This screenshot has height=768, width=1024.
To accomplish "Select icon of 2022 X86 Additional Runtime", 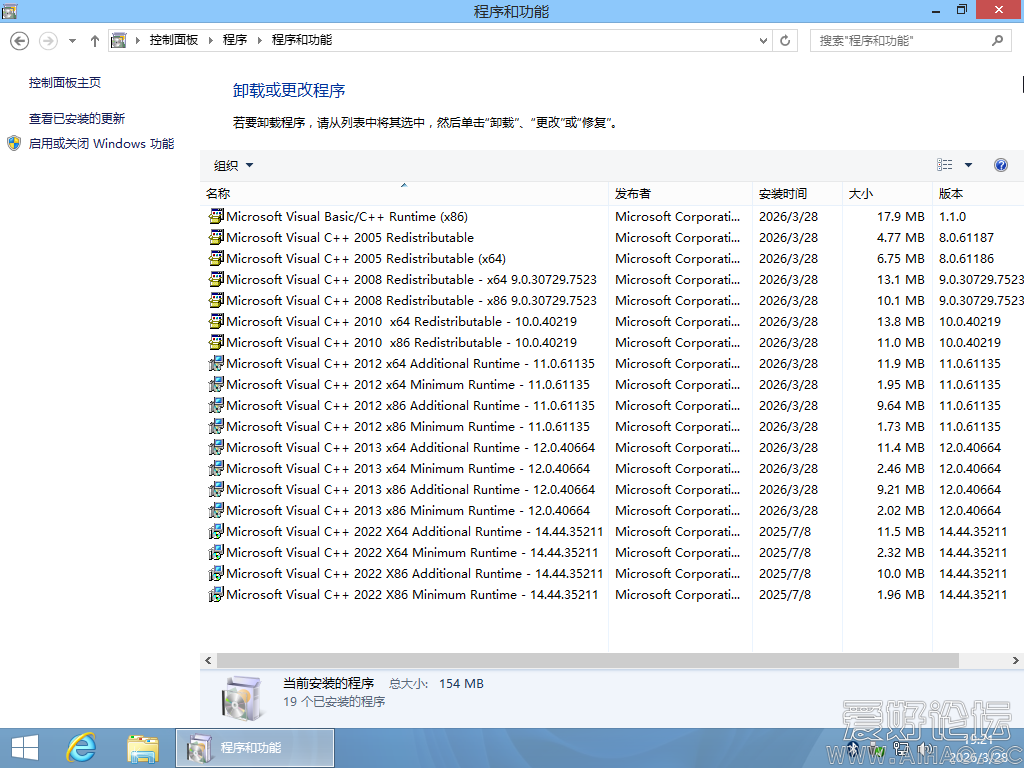I will point(216,573).
